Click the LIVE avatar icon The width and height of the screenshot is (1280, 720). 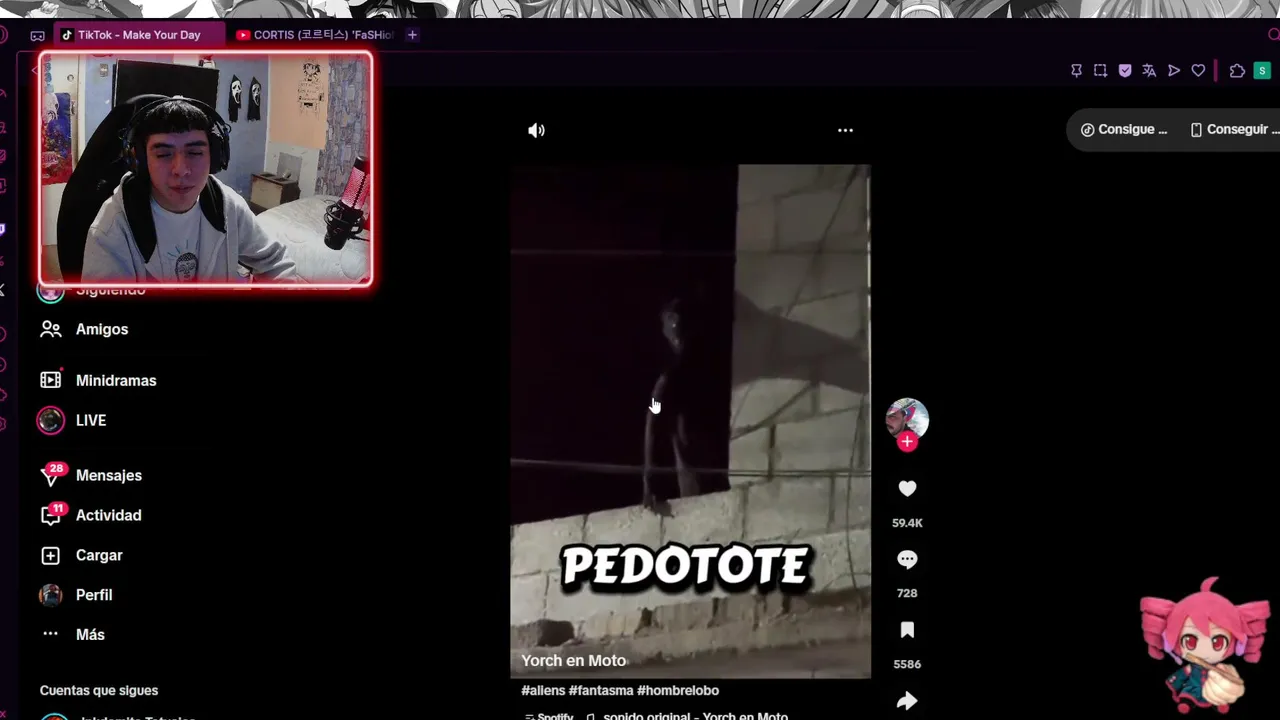[x=51, y=420]
